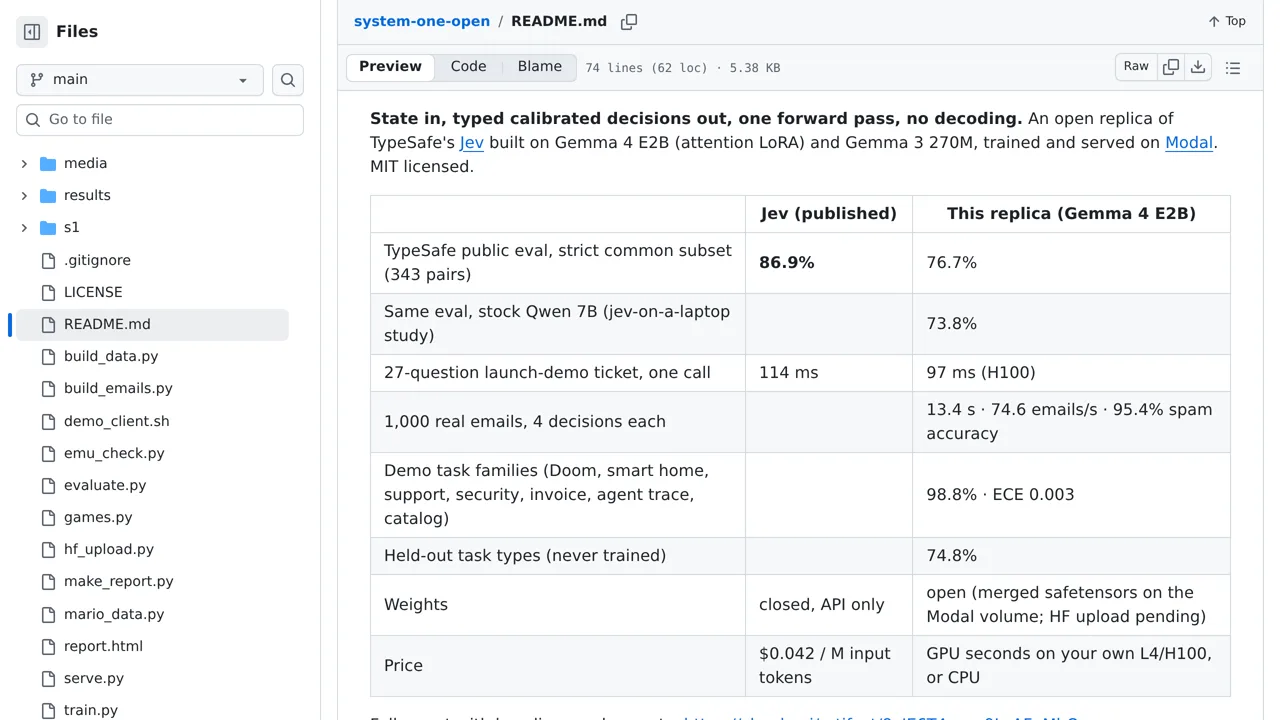This screenshot has height=720, width=1280.
Task: Click the branch icon in main selector
Action: (x=37, y=80)
